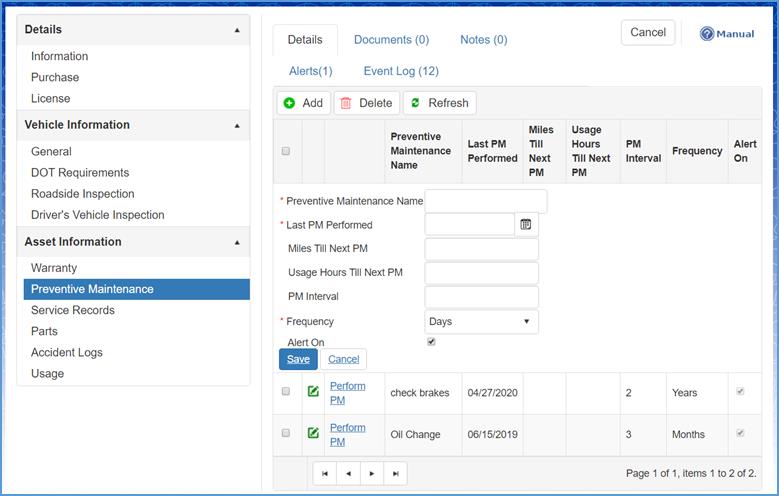Open the Manual help link
The height and width of the screenshot is (496, 779).
tap(727, 34)
